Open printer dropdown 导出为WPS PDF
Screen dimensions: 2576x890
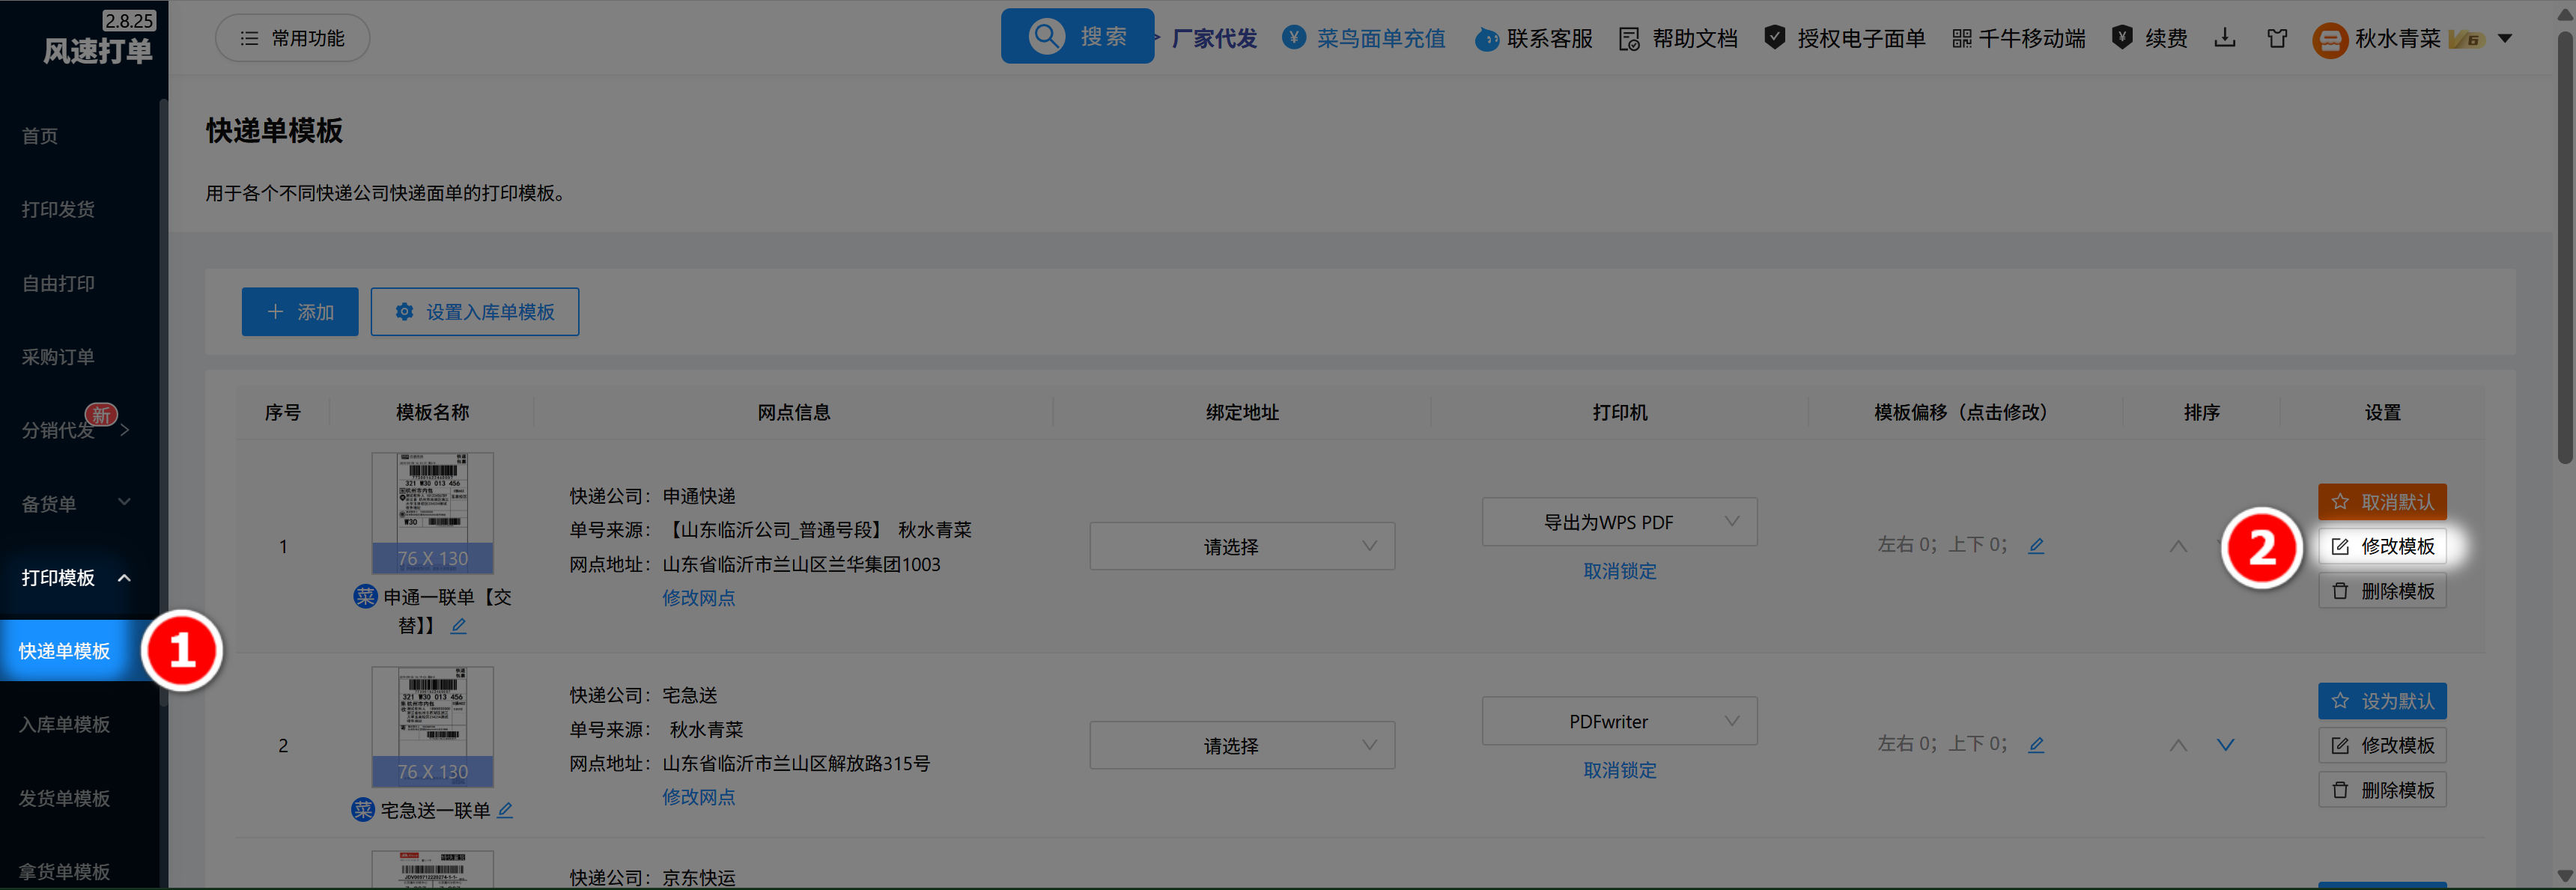tap(1619, 522)
